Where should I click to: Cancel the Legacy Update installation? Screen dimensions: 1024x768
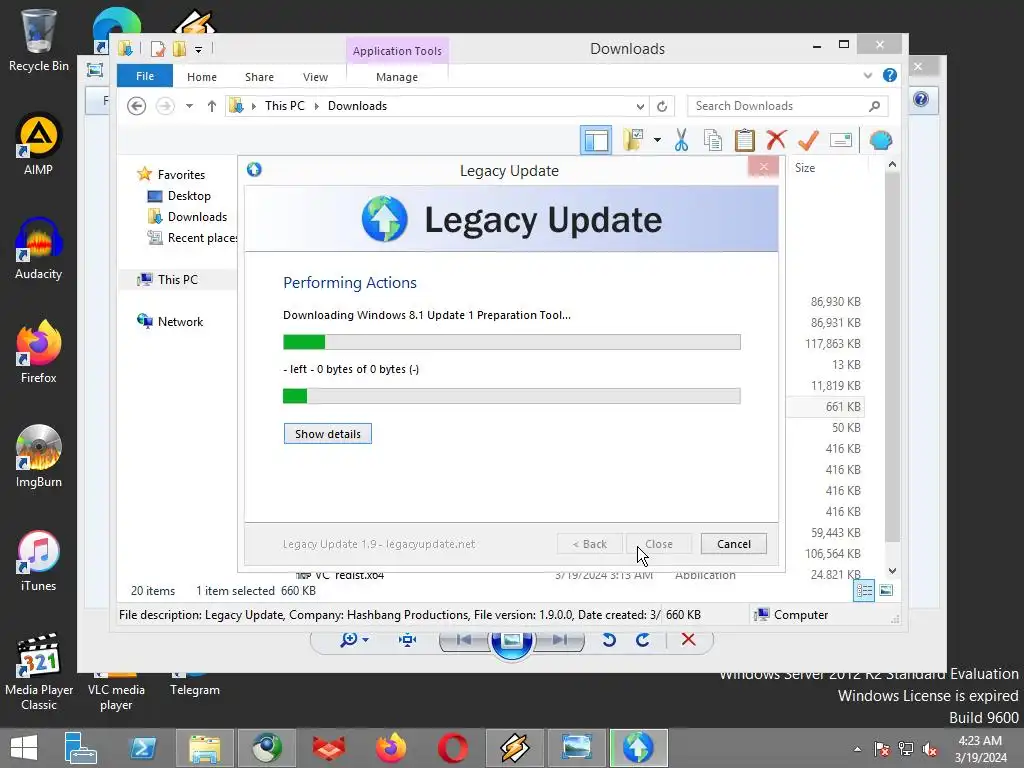pyautogui.click(x=733, y=544)
